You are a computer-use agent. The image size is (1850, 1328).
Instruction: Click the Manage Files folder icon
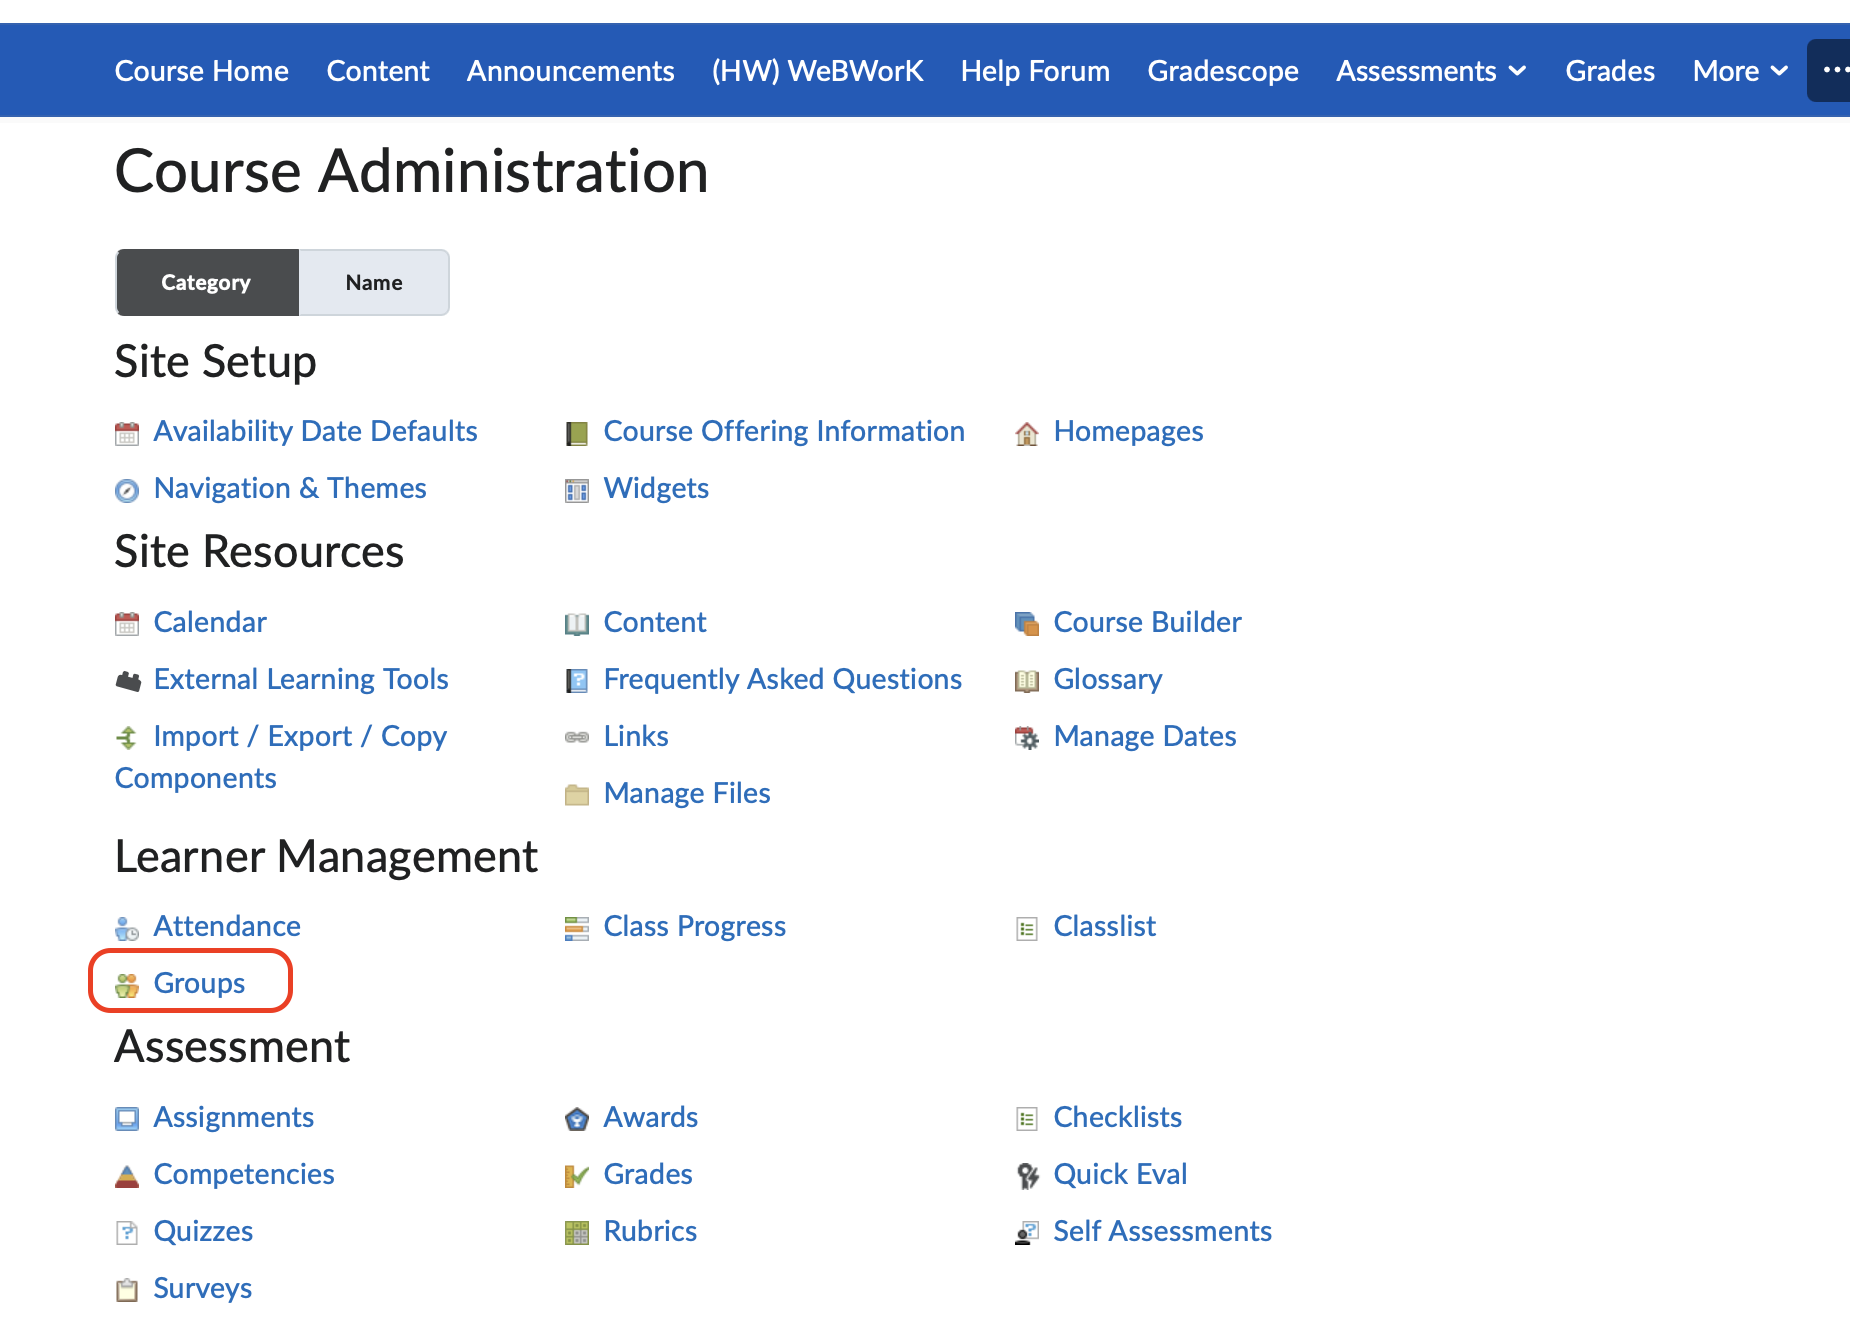click(x=577, y=795)
